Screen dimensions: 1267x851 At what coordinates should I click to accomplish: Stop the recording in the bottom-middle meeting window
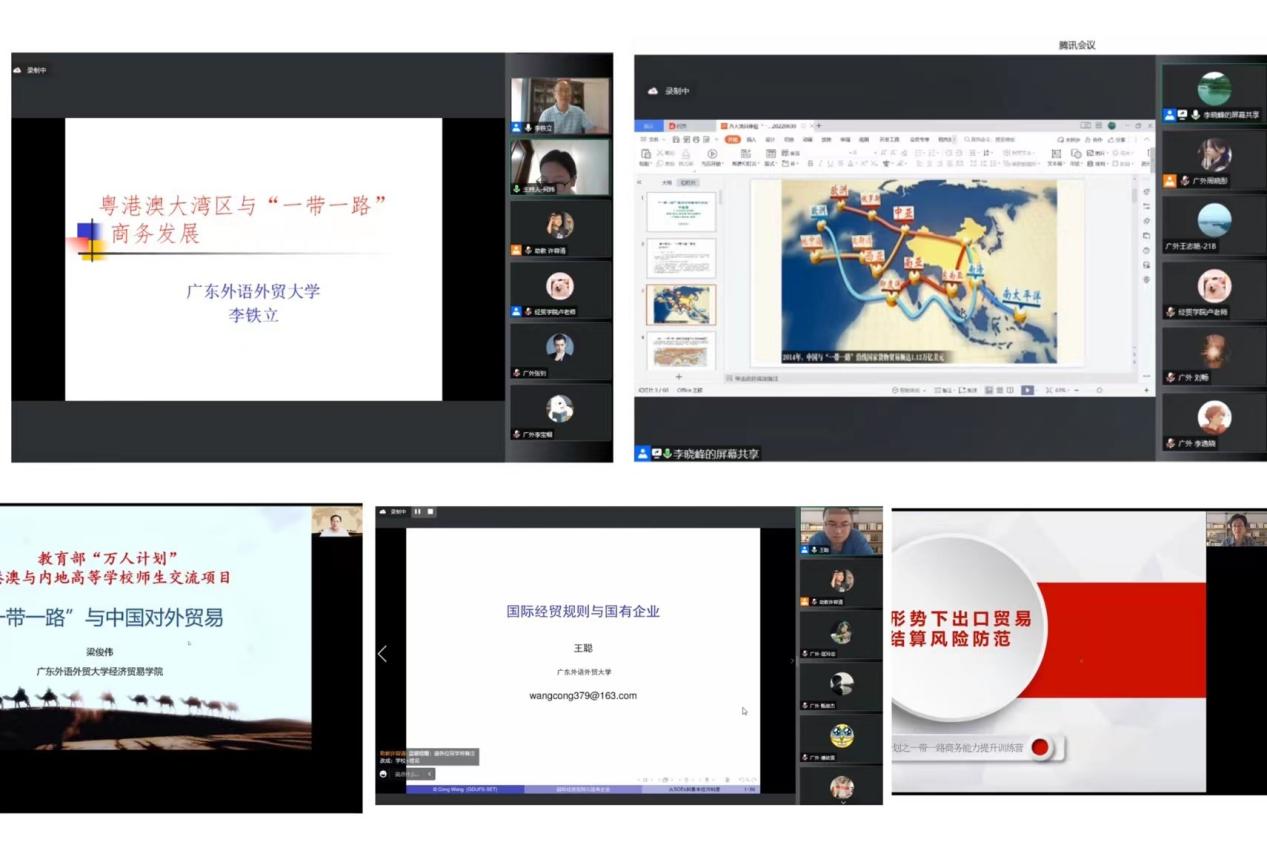[430, 512]
